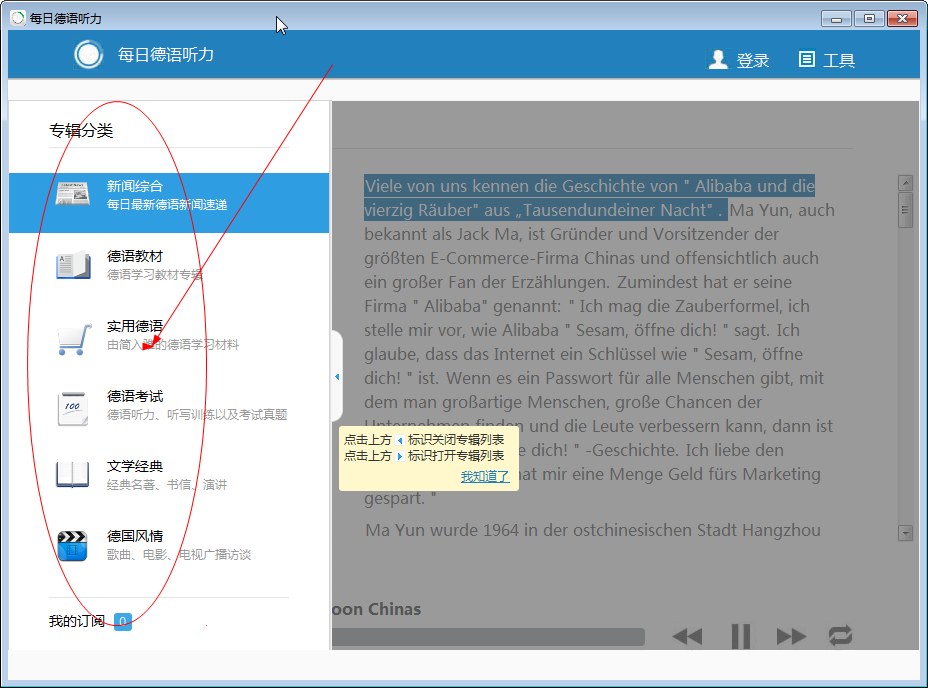Image resolution: width=928 pixels, height=688 pixels.
Task: Select the 新闻综合 category
Action: tap(169, 202)
